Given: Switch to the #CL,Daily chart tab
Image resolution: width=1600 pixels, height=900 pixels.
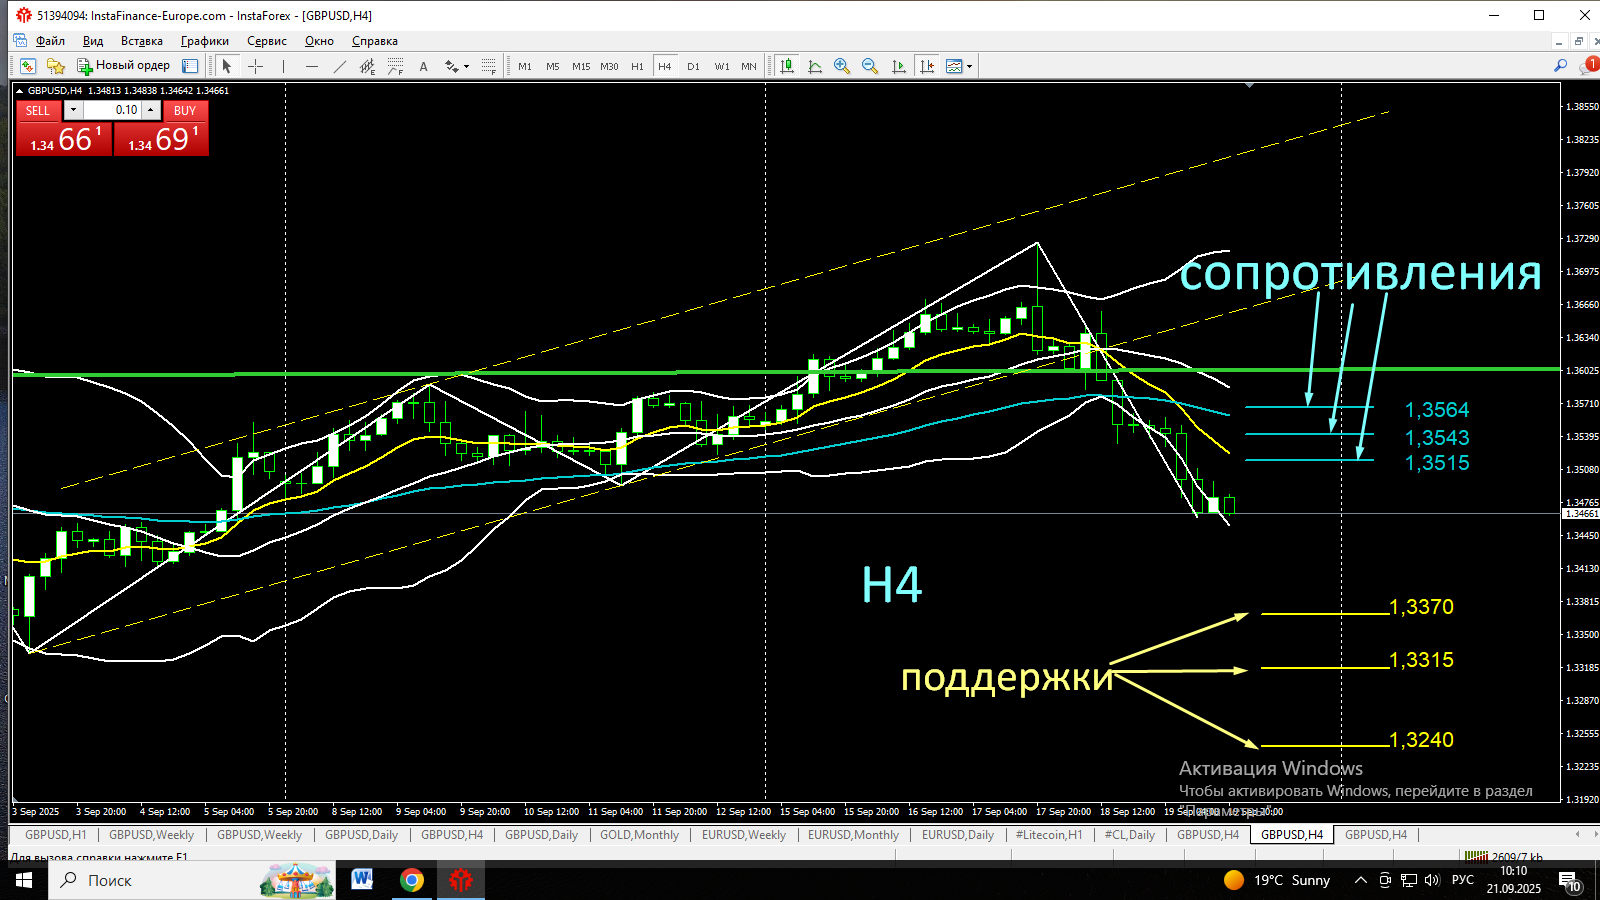Looking at the screenshot, I should click(x=1129, y=835).
